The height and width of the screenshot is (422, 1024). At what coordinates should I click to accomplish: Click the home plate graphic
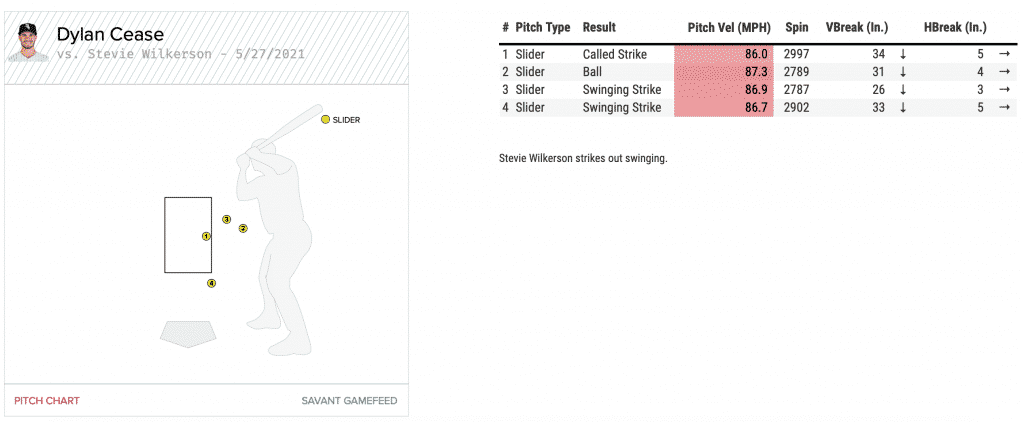click(x=188, y=332)
